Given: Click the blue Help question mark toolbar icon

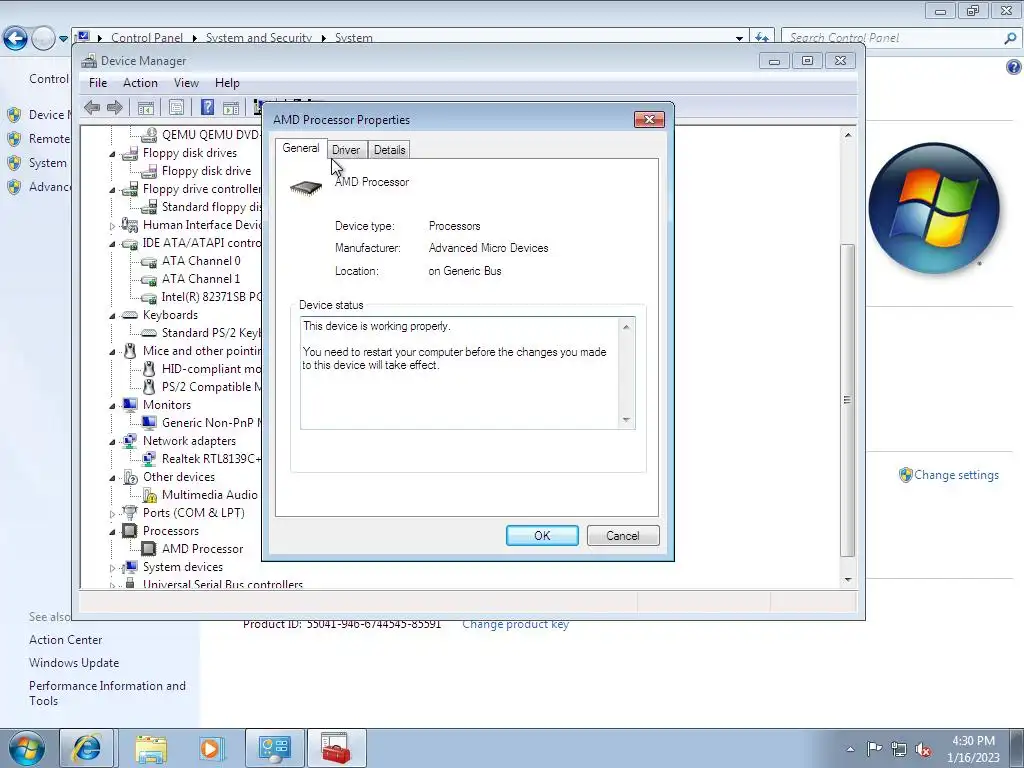Looking at the screenshot, I should click(207, 107).
